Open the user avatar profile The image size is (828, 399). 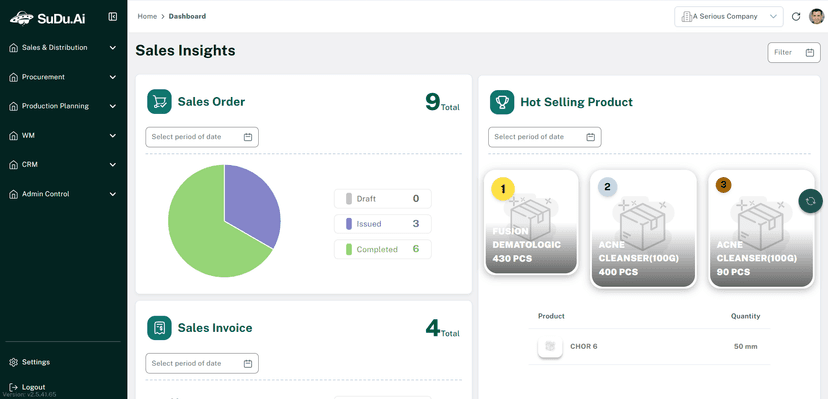tap(816, 16)
